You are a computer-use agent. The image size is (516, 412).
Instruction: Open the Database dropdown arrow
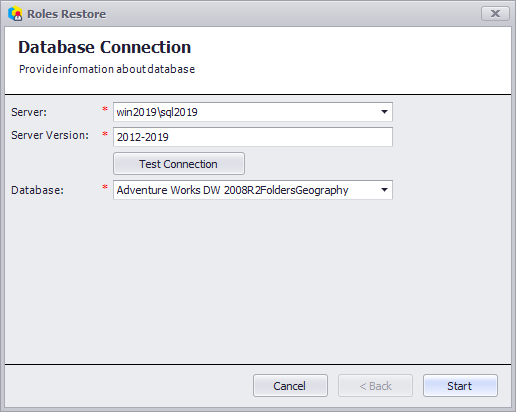pos(384,190)
